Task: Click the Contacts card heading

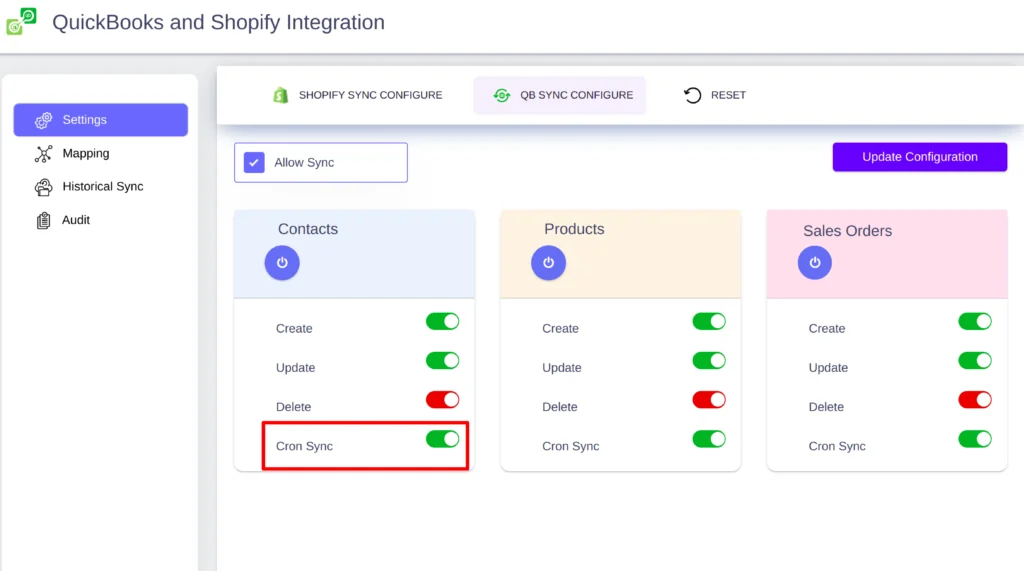Action: tap(308, 229)
